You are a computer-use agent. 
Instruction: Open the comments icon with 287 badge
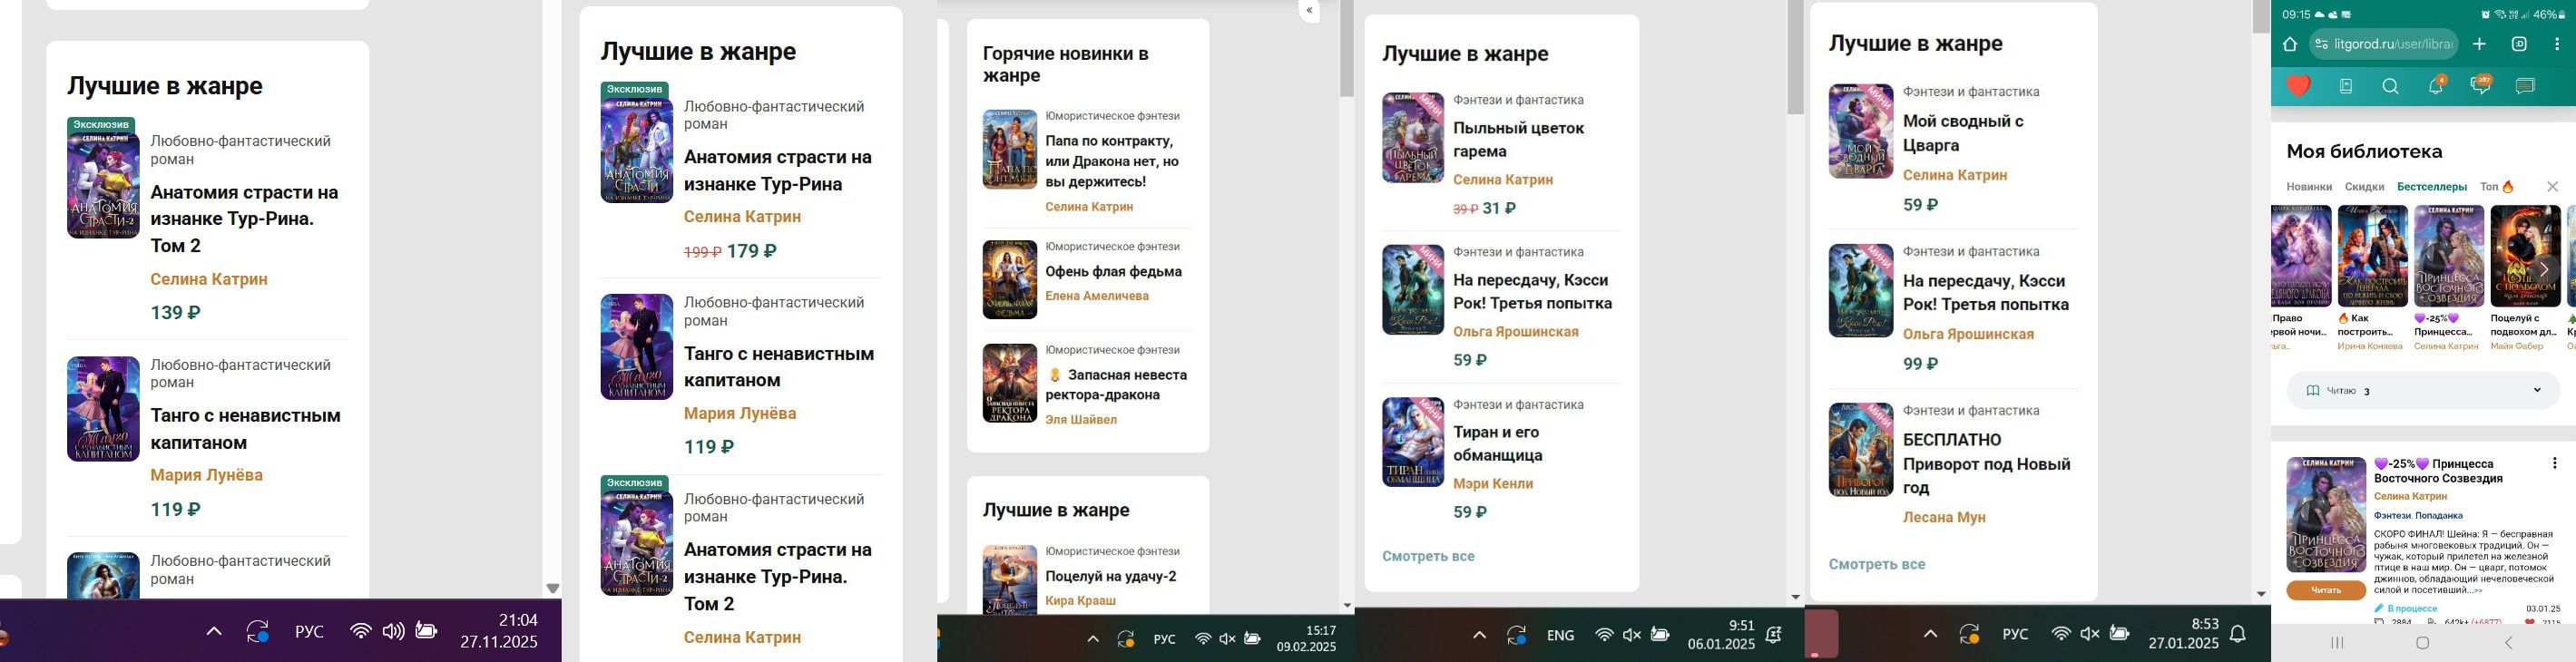[x=2481, y=85]
